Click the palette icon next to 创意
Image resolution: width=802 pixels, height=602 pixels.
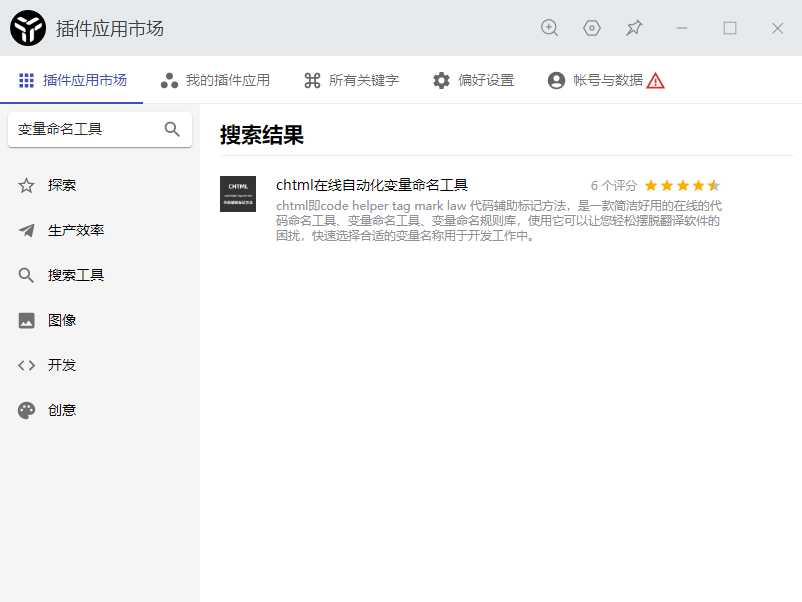[x=26, y=410]
